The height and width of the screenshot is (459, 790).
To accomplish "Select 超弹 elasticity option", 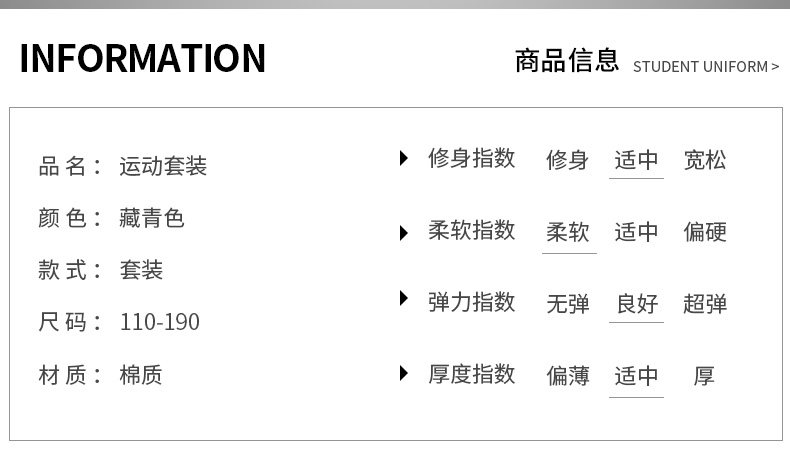I will click(705, 304).
